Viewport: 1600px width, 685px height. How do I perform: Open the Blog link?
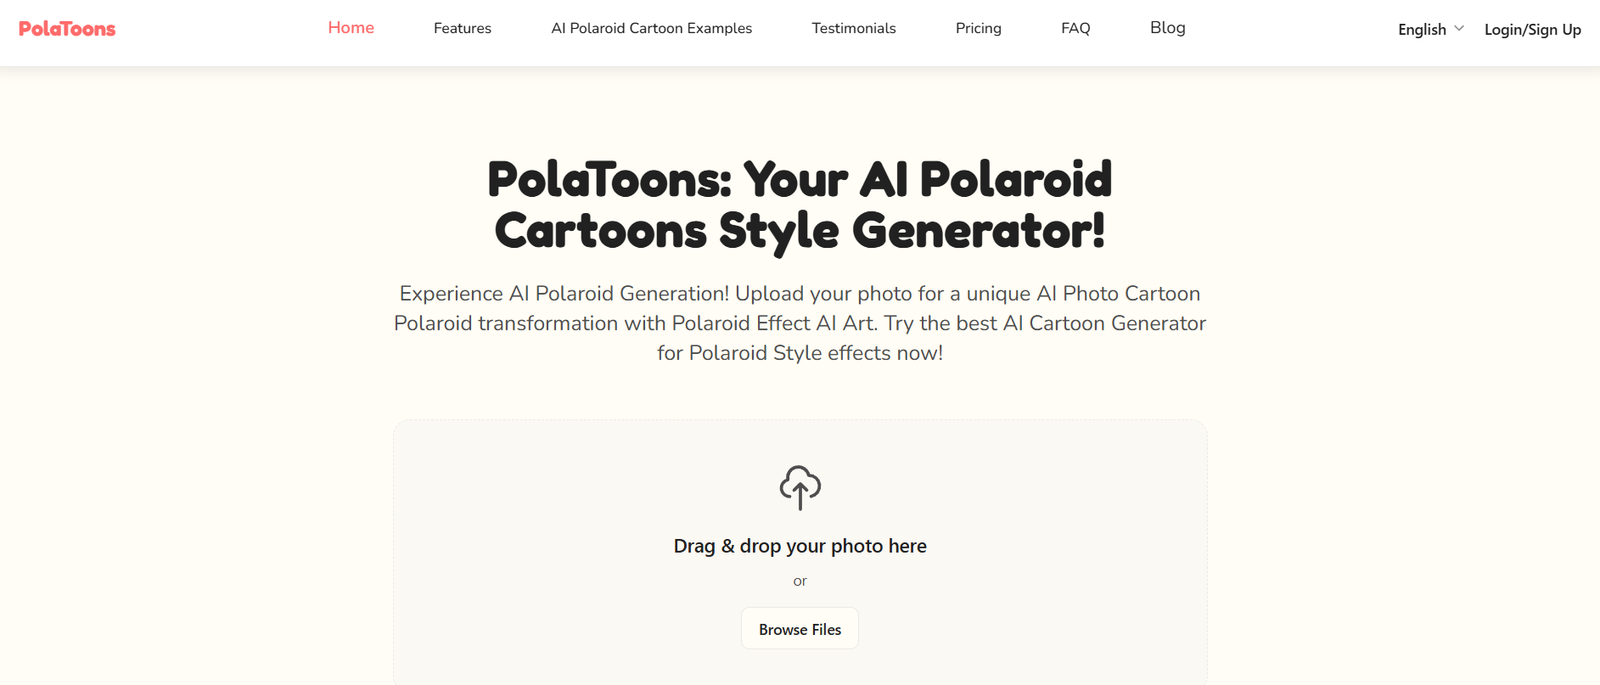click(x=1167, y=28)
